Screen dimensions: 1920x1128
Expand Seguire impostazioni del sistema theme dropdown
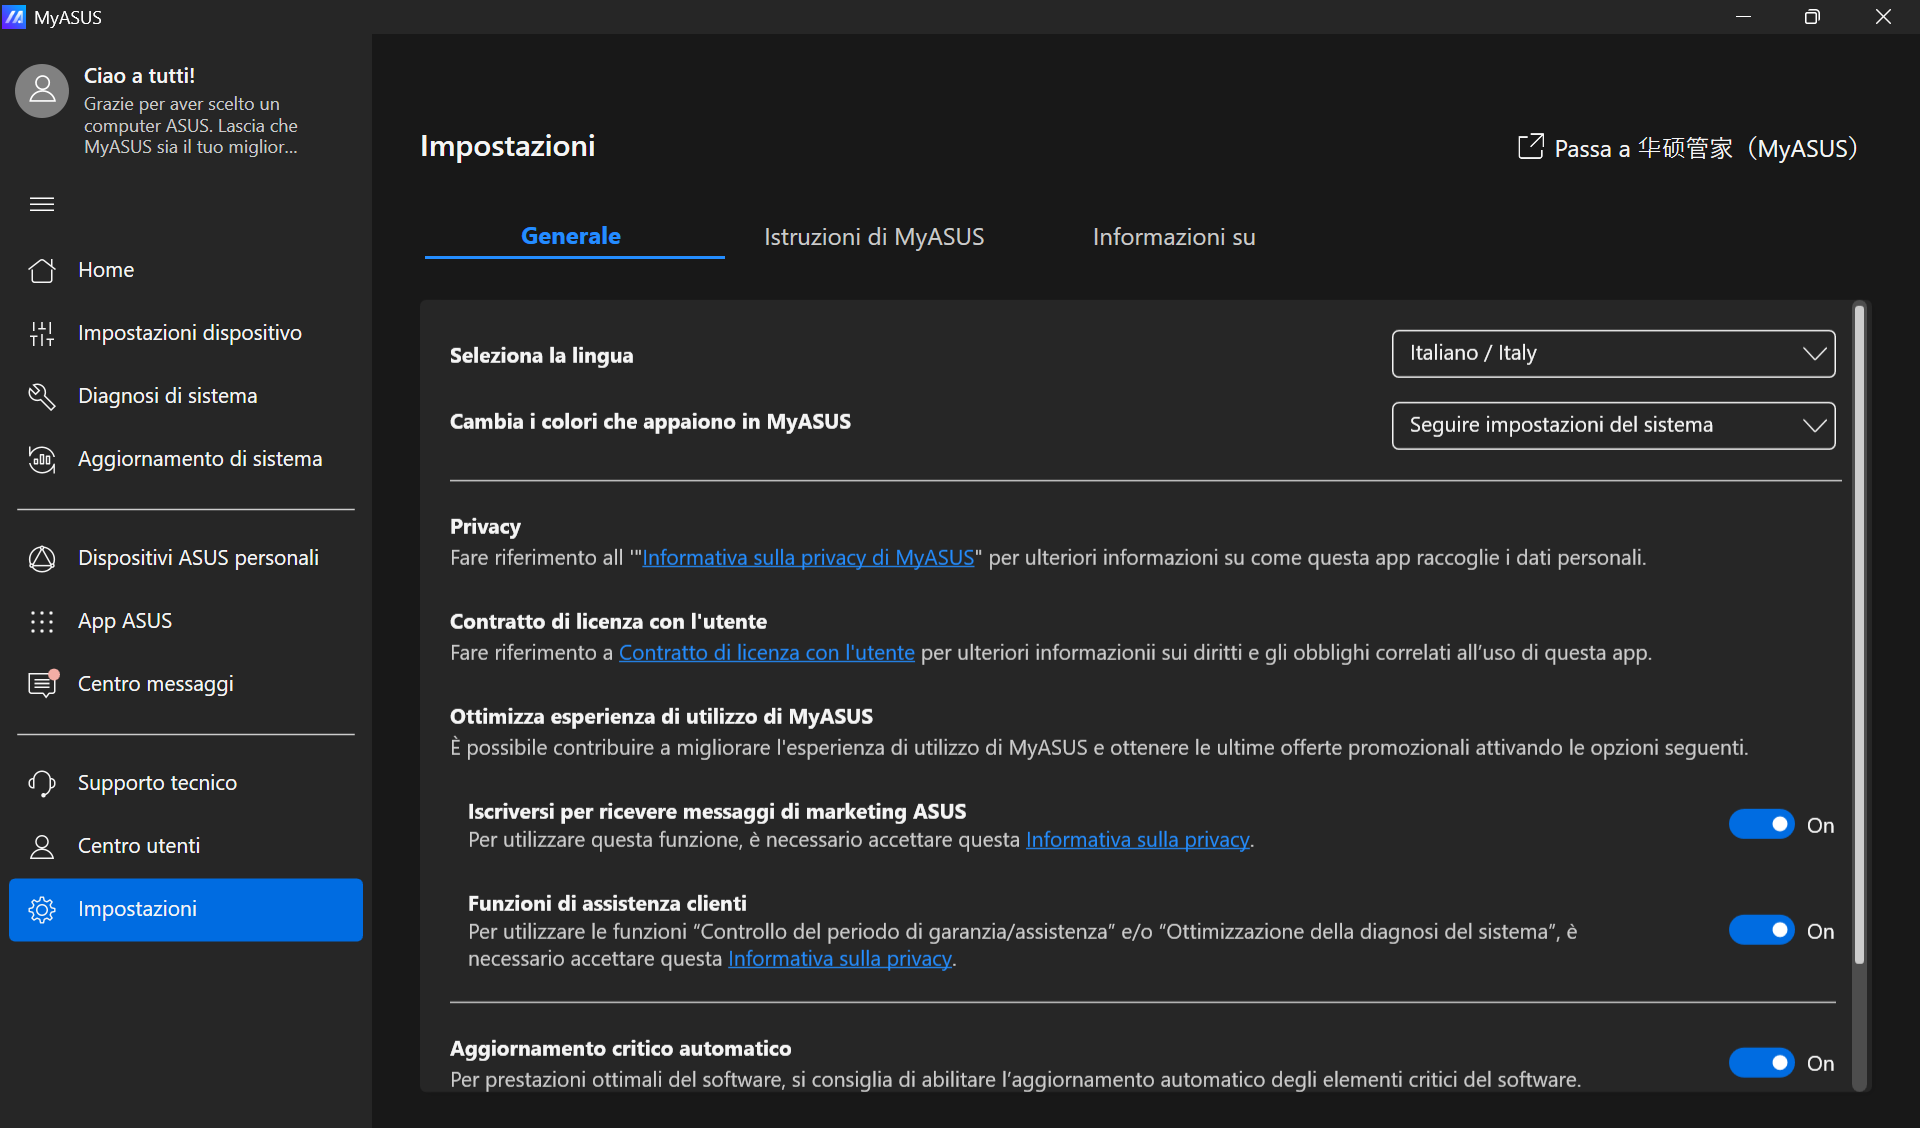coord(1613,426)
